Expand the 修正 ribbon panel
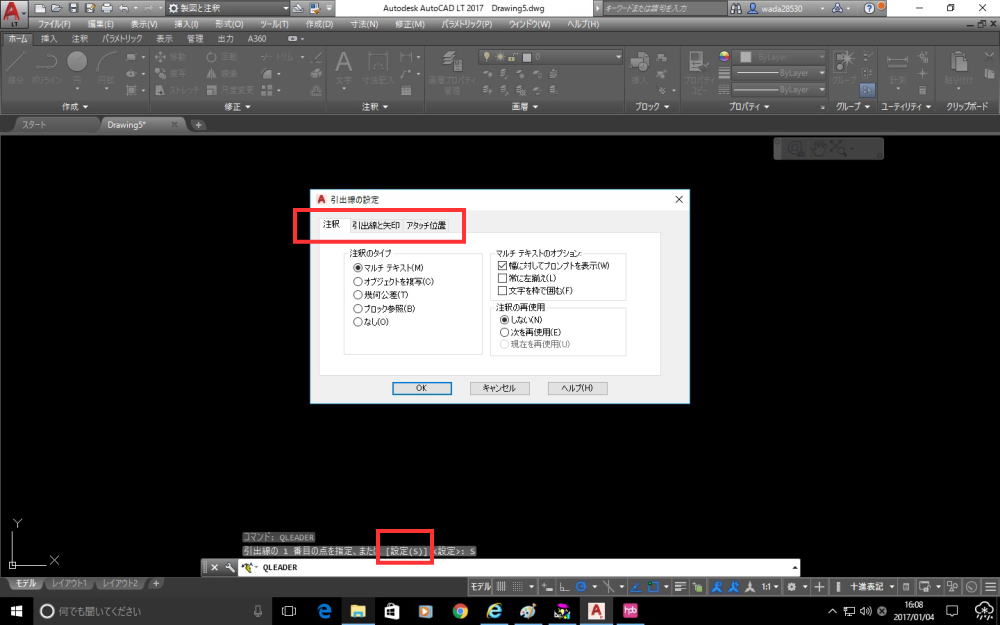 pyautogui.click(x=238, y=107)
